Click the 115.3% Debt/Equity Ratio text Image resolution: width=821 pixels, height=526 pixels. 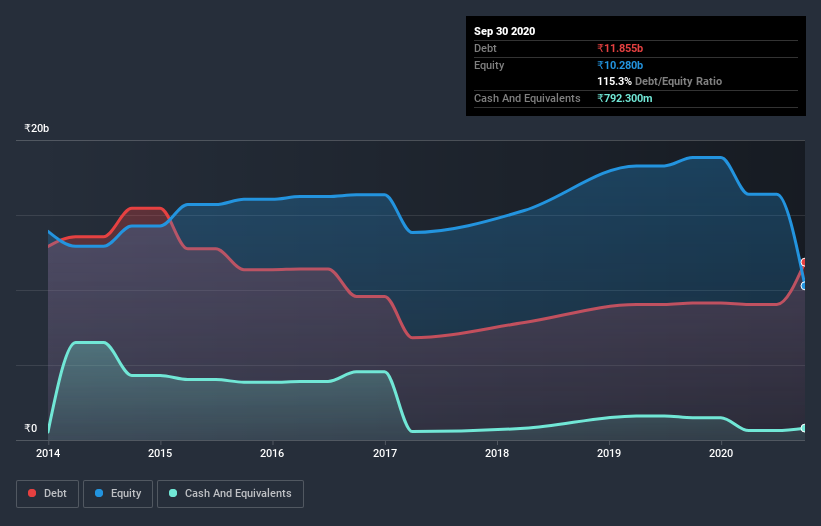click(x=660, y=81)
